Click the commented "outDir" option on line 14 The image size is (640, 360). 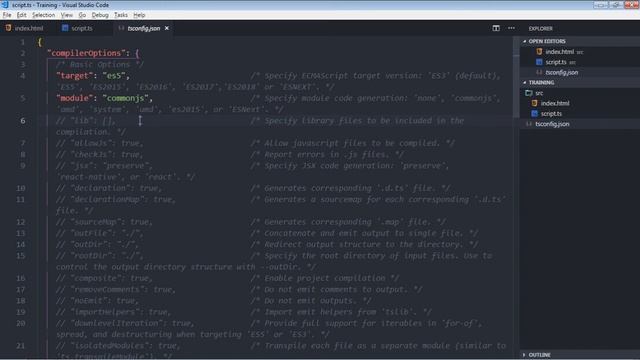coord(97,244)
